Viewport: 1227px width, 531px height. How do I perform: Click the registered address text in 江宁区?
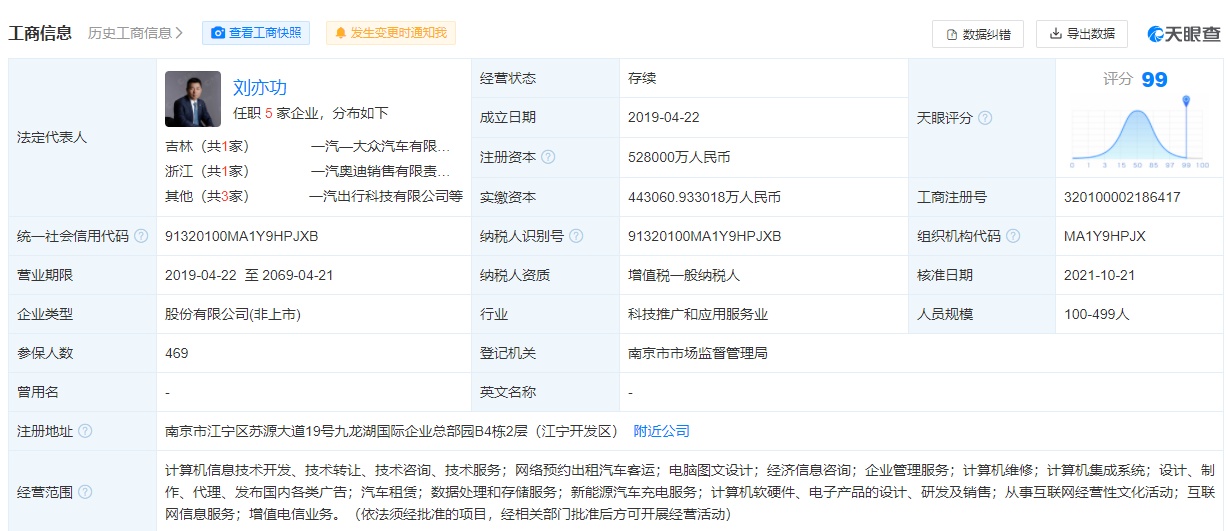click(x=392, y=431)
